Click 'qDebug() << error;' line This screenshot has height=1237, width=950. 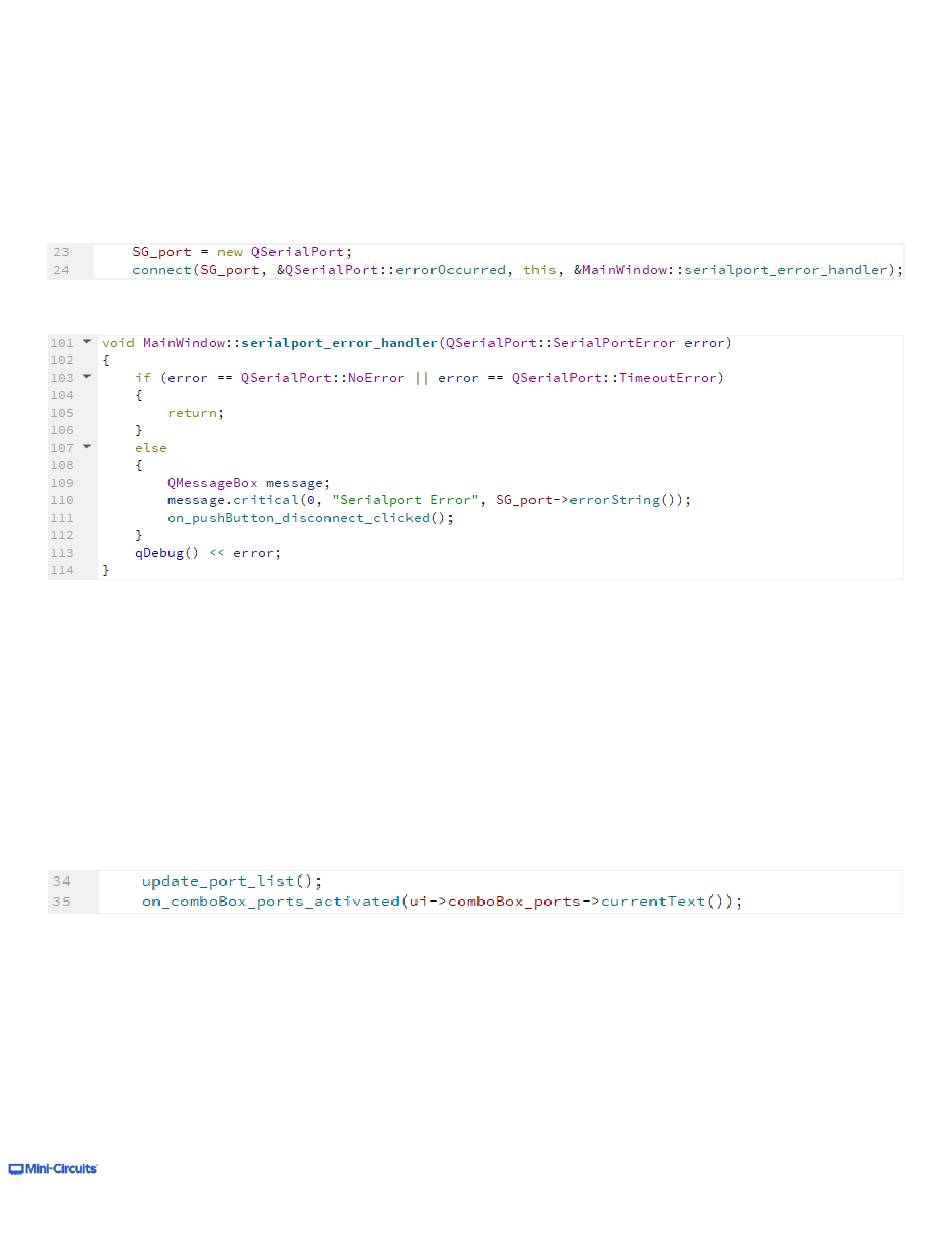point(208,552)
